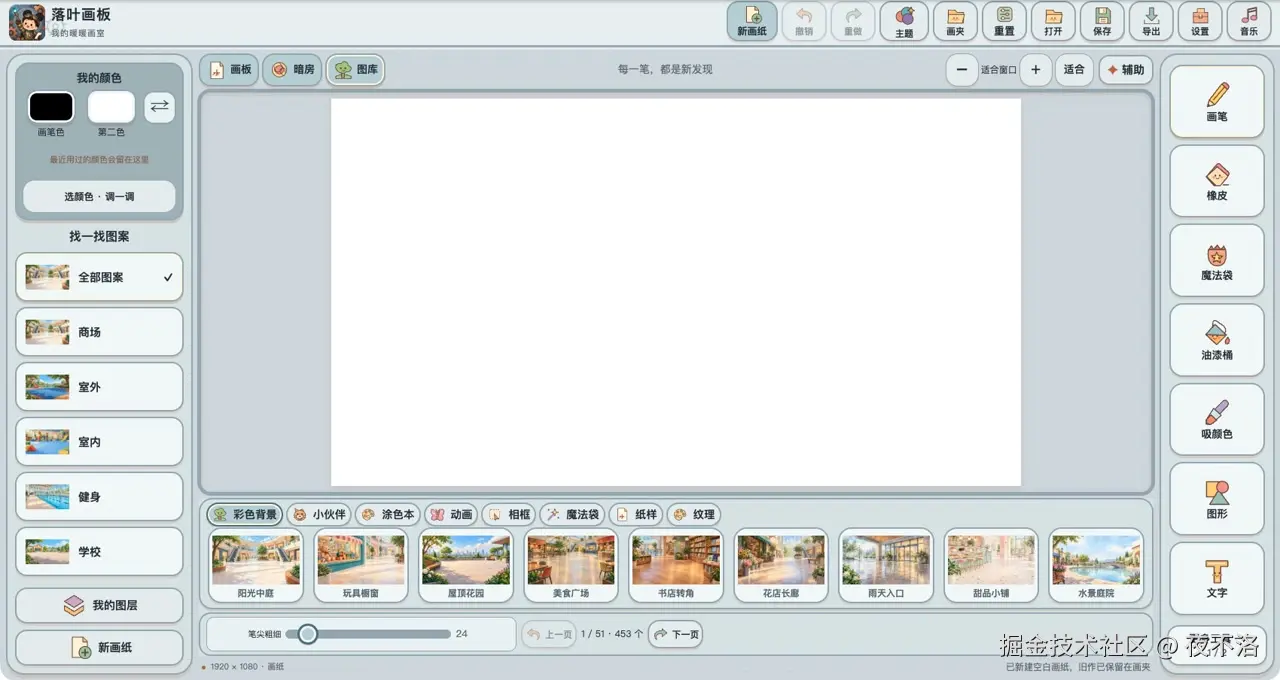The image size is (1280, 680).
Task: Select the 吸颜色 eyedropper tool
Action: (x=1217, y=420)
